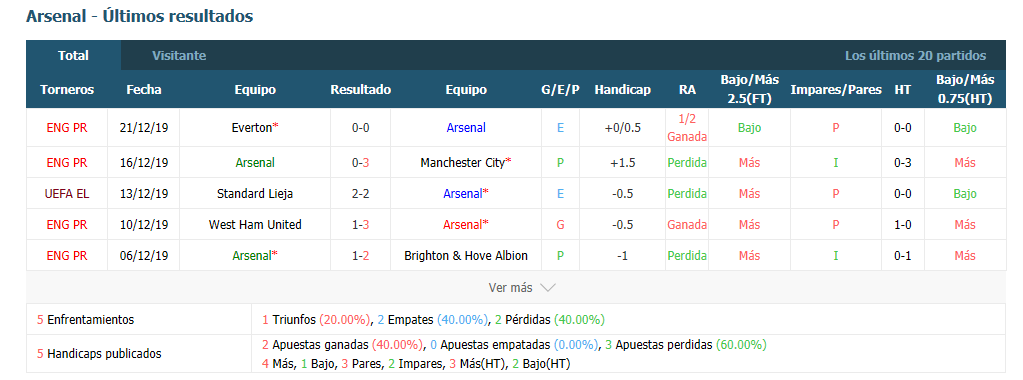Select the Total tab
Screen dimensions: 1023x380
[x=73, y=55]
